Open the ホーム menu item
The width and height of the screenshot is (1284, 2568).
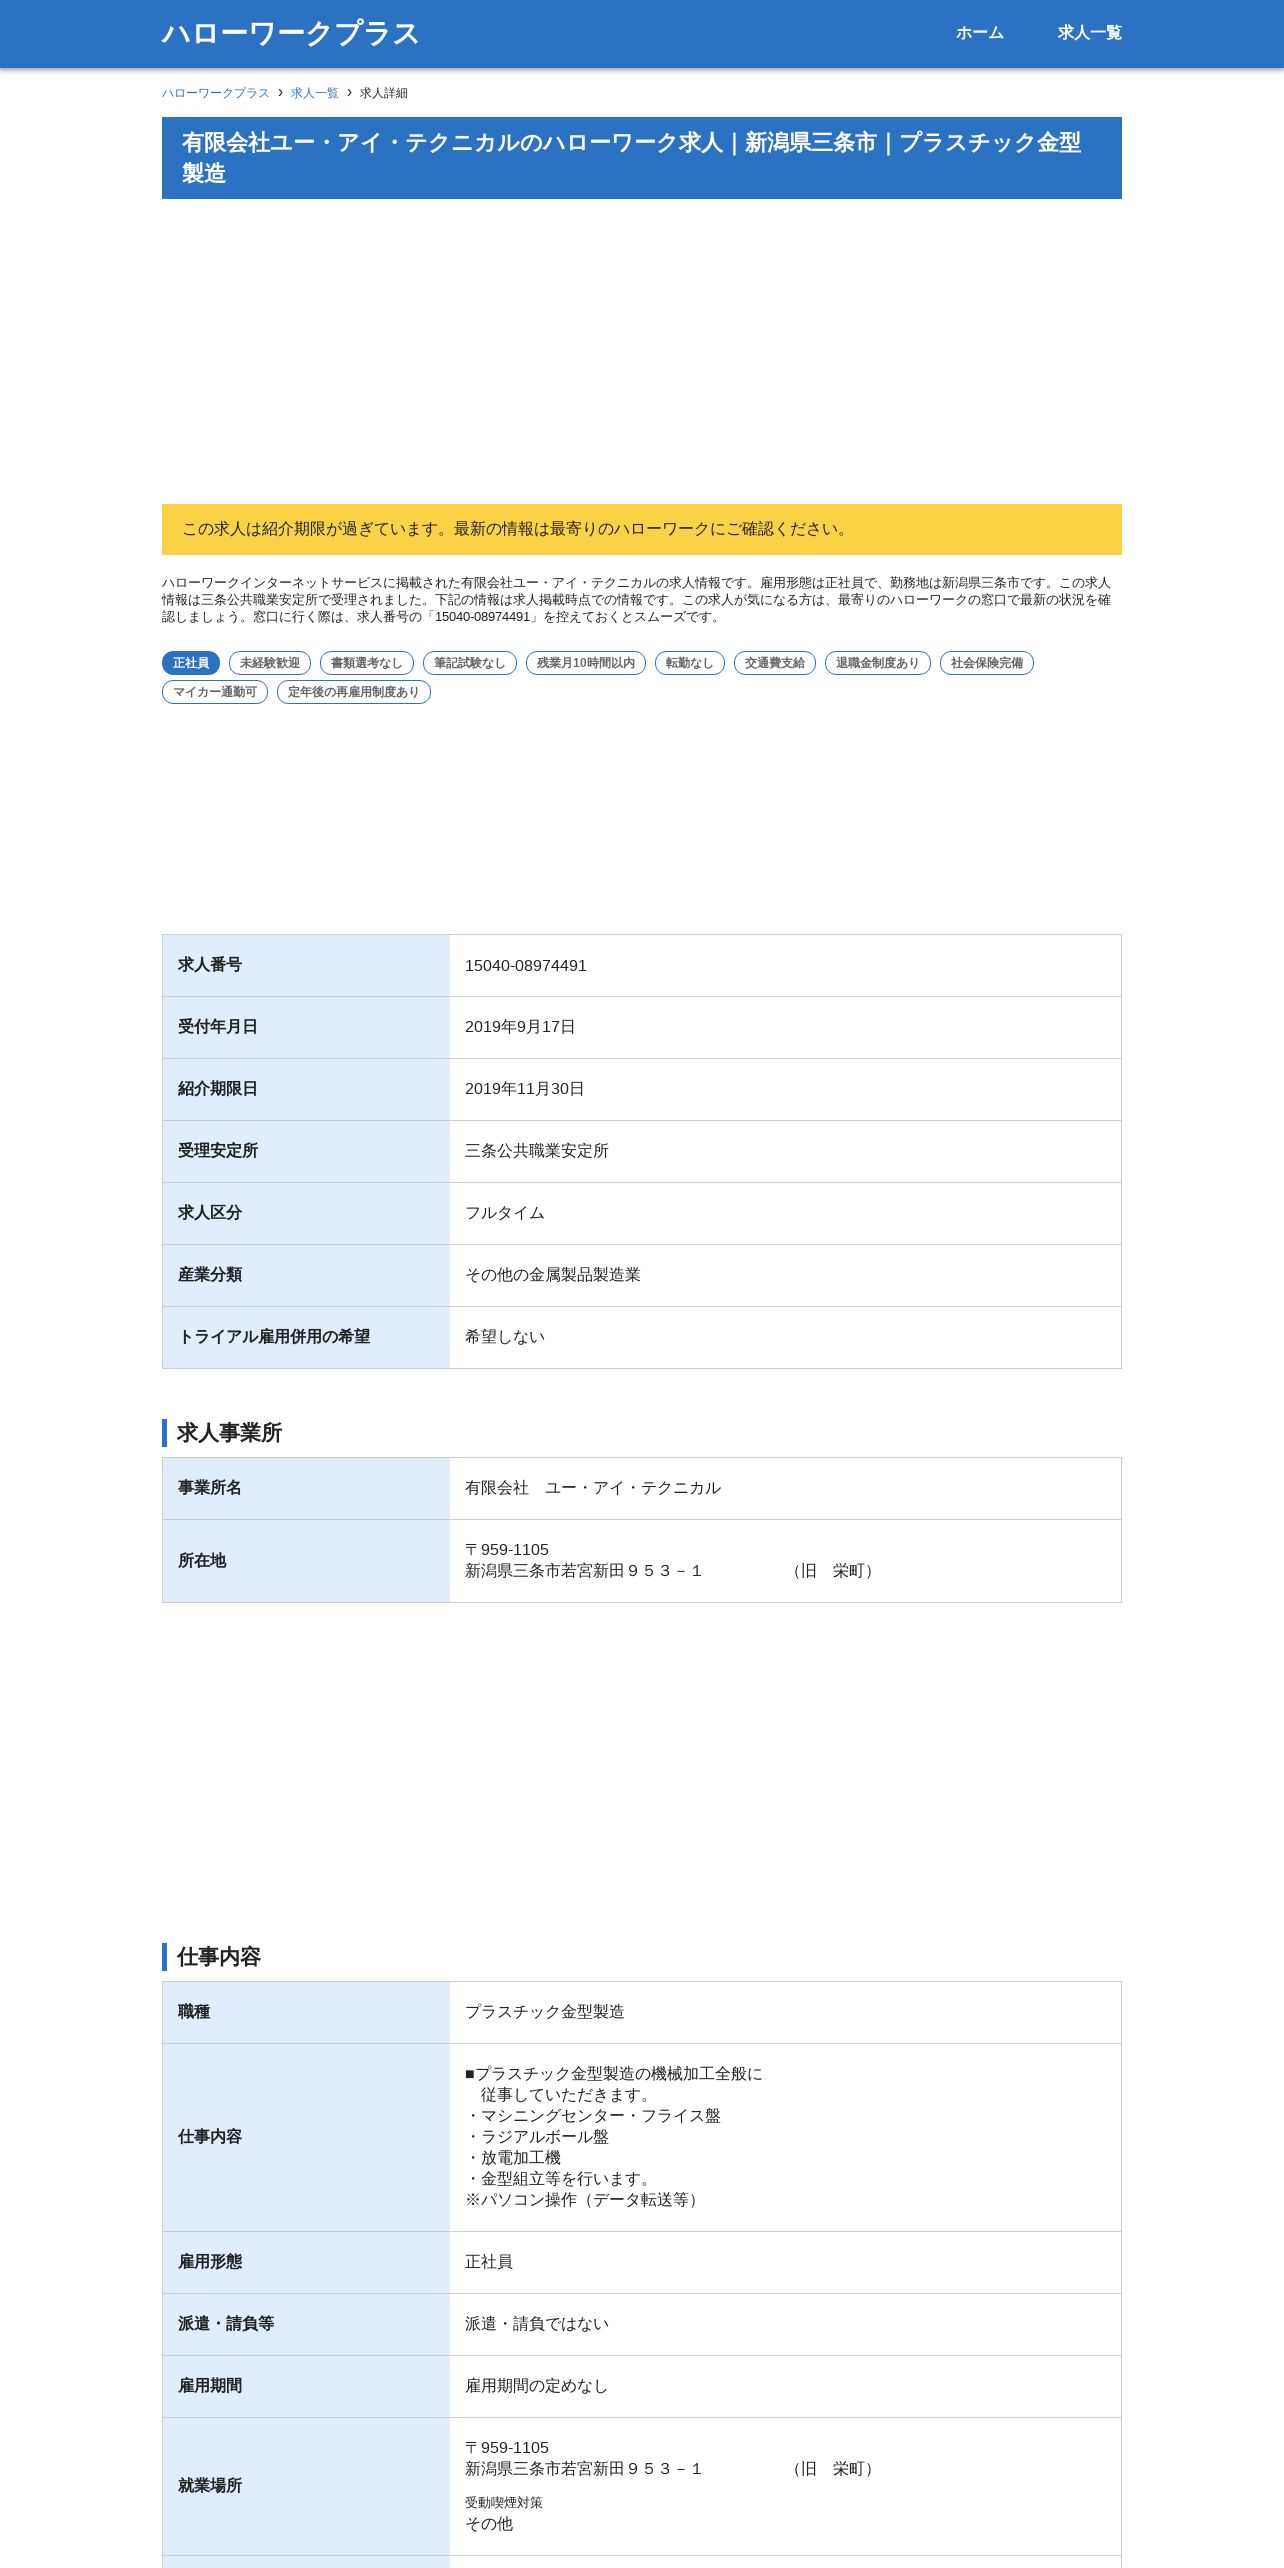click(979, 33)
